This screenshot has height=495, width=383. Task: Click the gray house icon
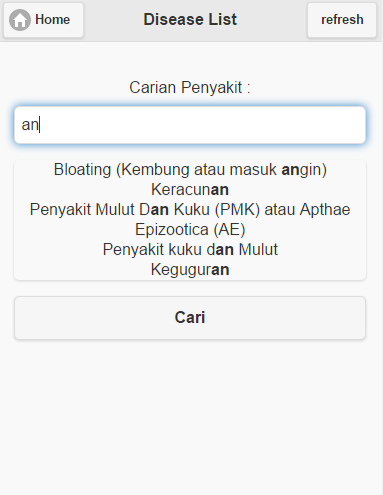(20, 20)
